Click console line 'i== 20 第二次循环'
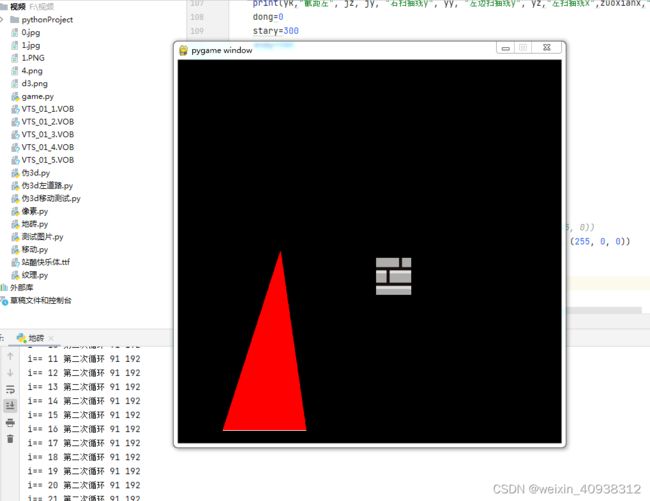Image resolution: width=650 pixels, height=501 pixels. pos(84,485)
